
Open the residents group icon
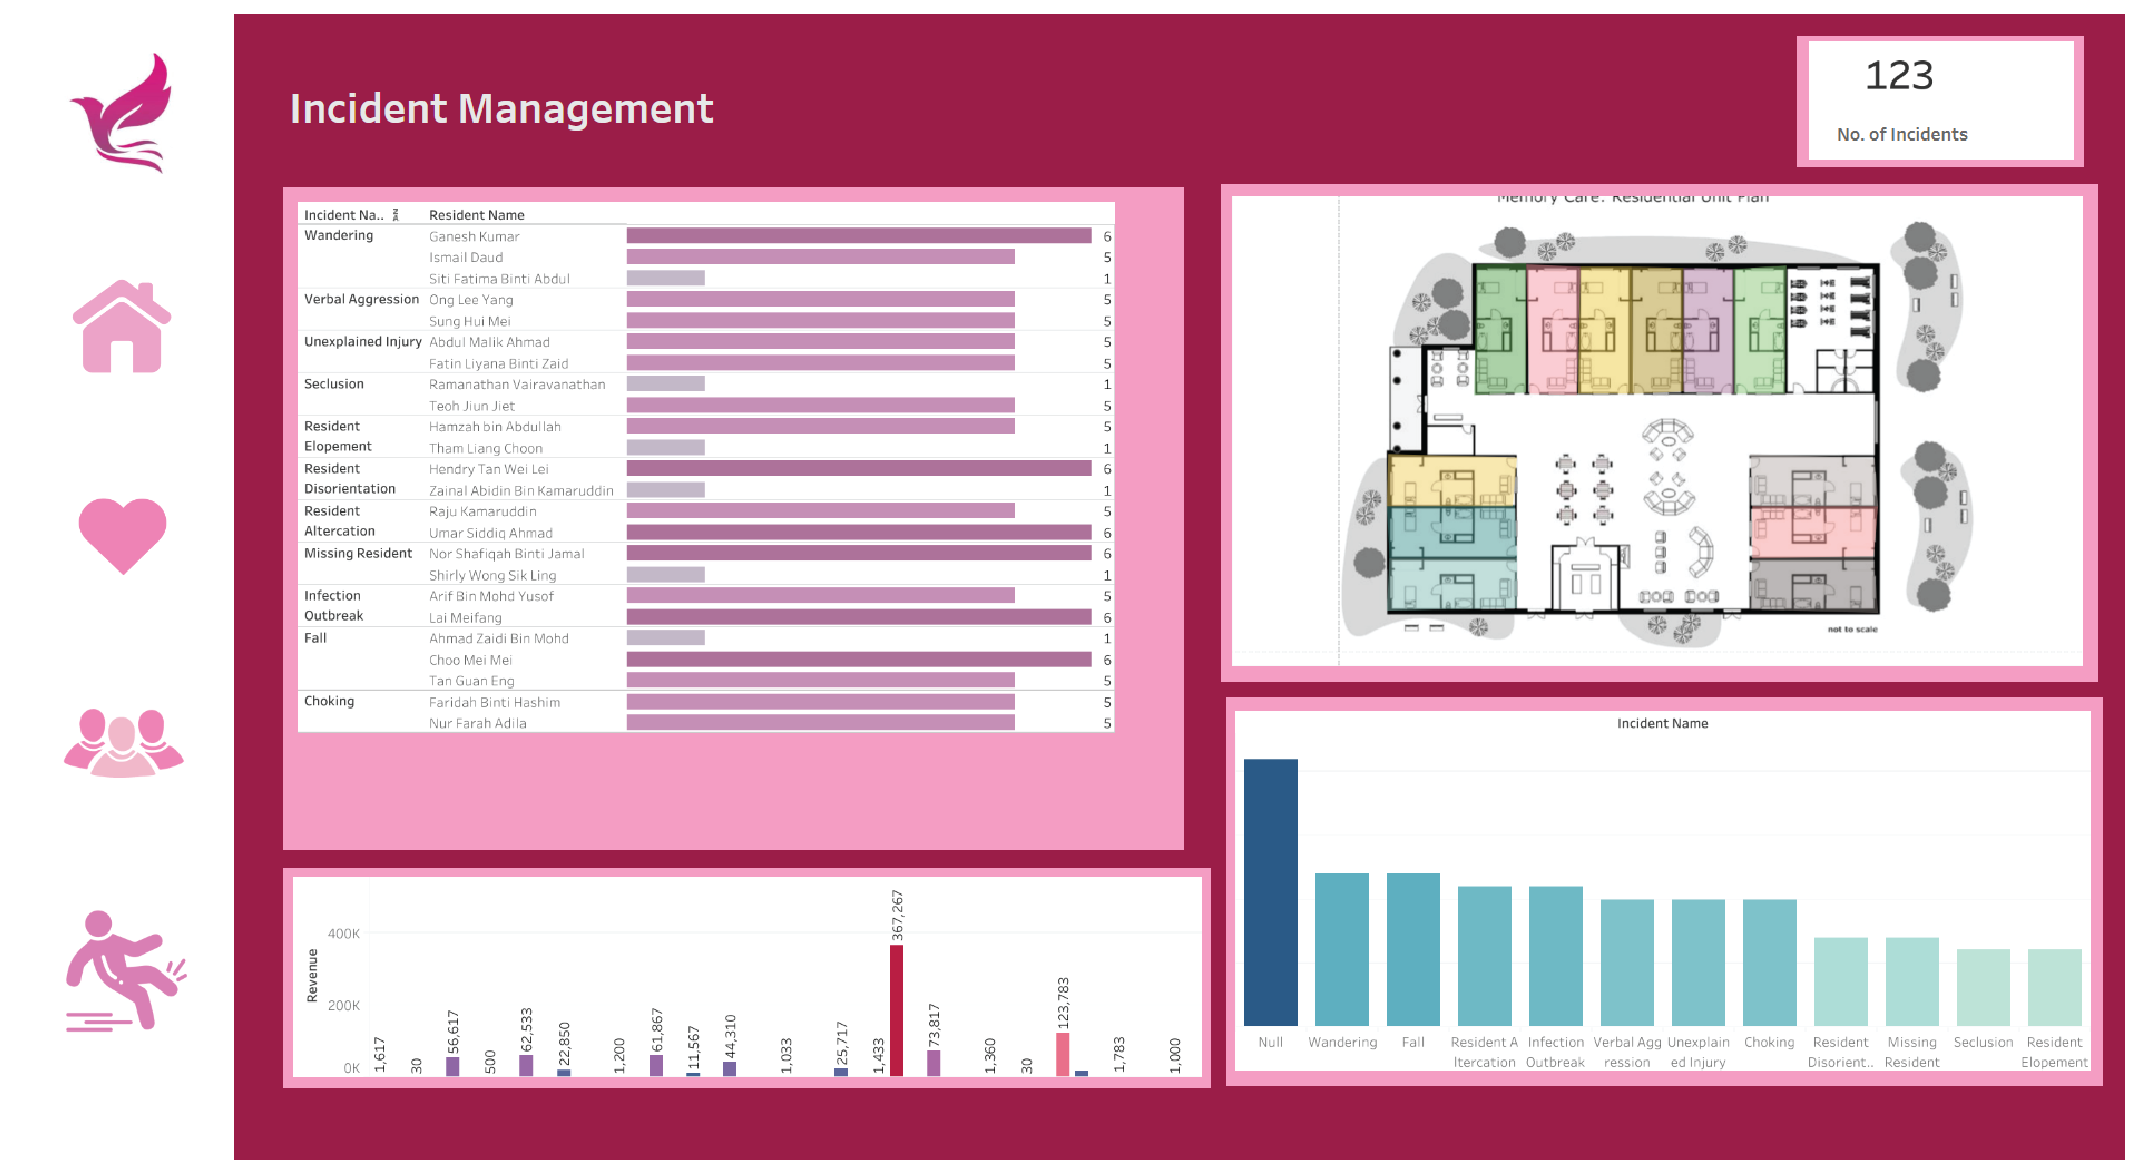point(123,742)
